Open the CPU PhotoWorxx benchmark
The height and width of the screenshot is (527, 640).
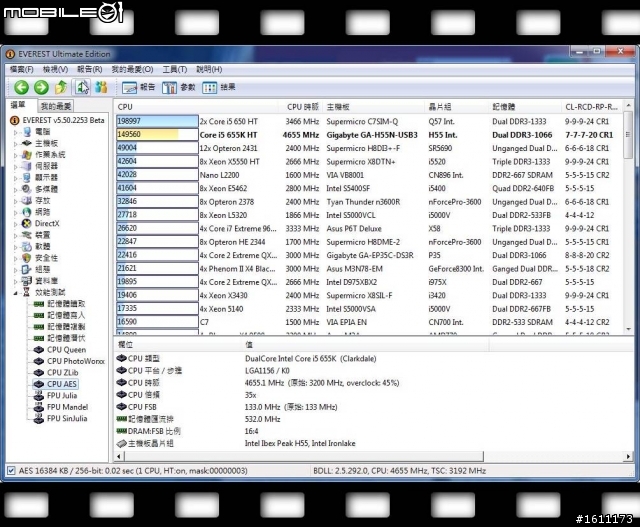coord(69,361)
